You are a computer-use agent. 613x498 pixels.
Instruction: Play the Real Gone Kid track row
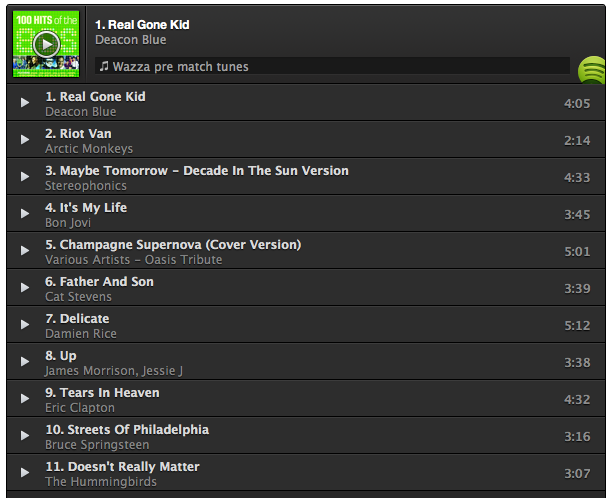click(25, 104)
